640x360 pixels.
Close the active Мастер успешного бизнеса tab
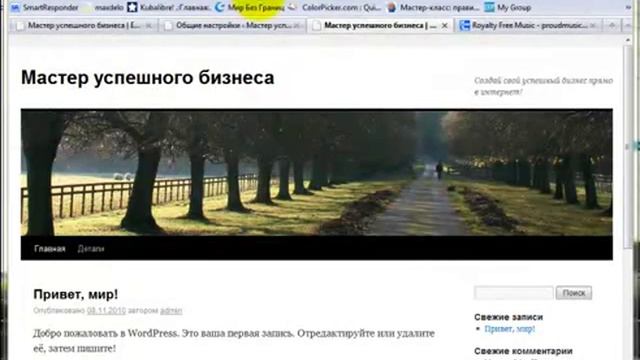[444, 26]
